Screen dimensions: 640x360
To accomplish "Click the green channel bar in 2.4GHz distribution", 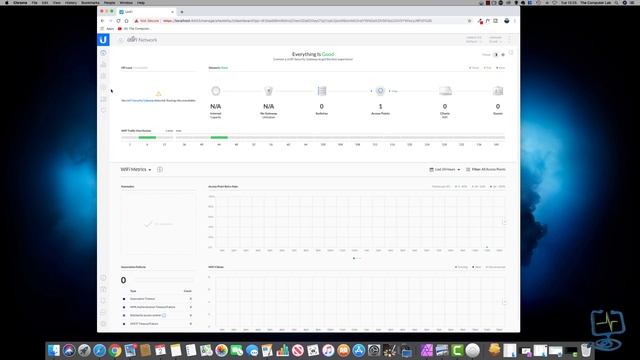I will point(147,138).
